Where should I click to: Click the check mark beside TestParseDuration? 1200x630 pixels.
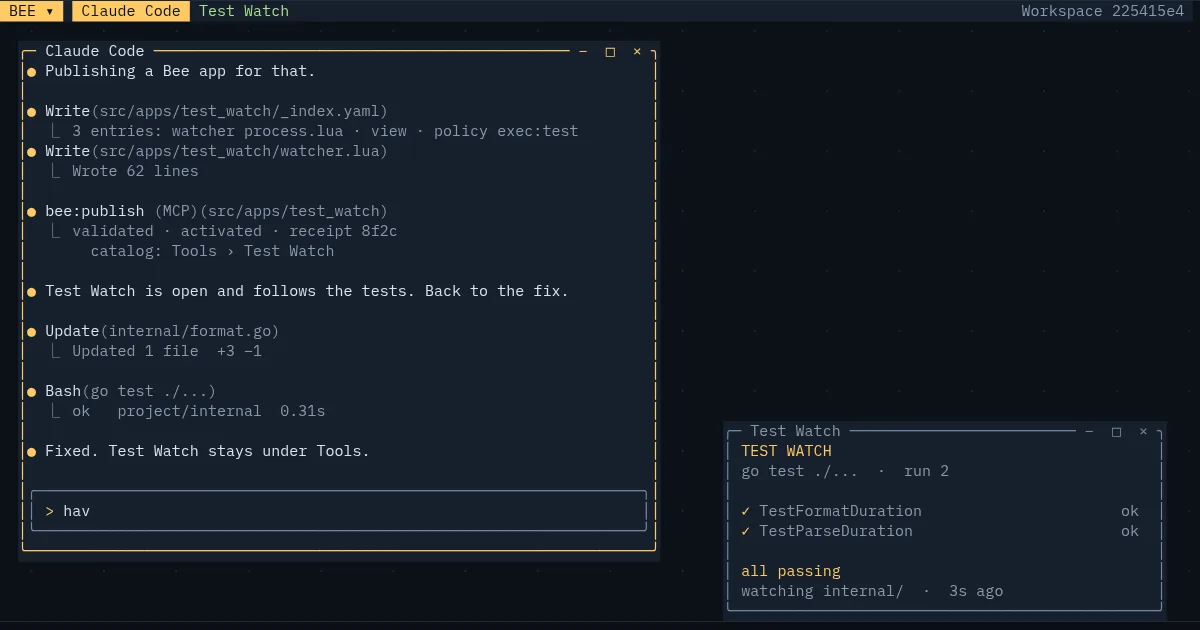click(x=746, y=531)
